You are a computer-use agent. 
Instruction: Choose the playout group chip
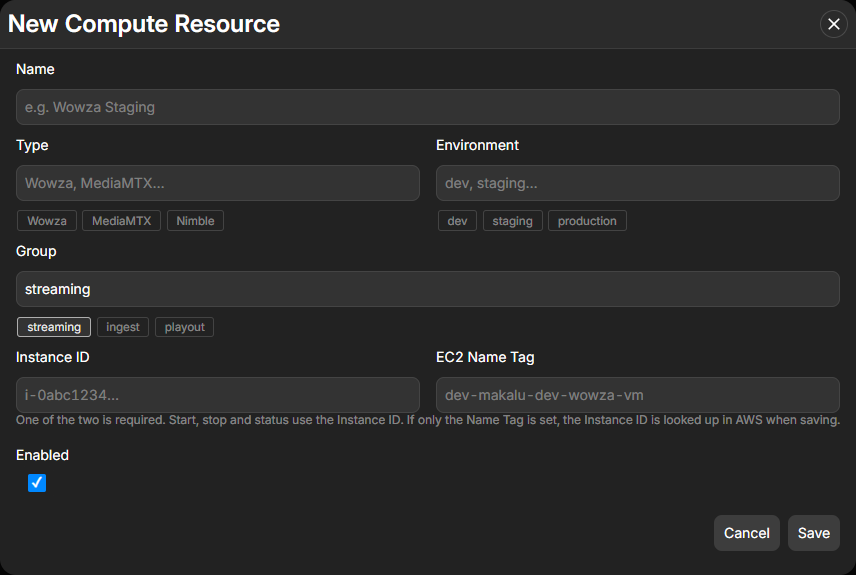[x=185, y=327]
